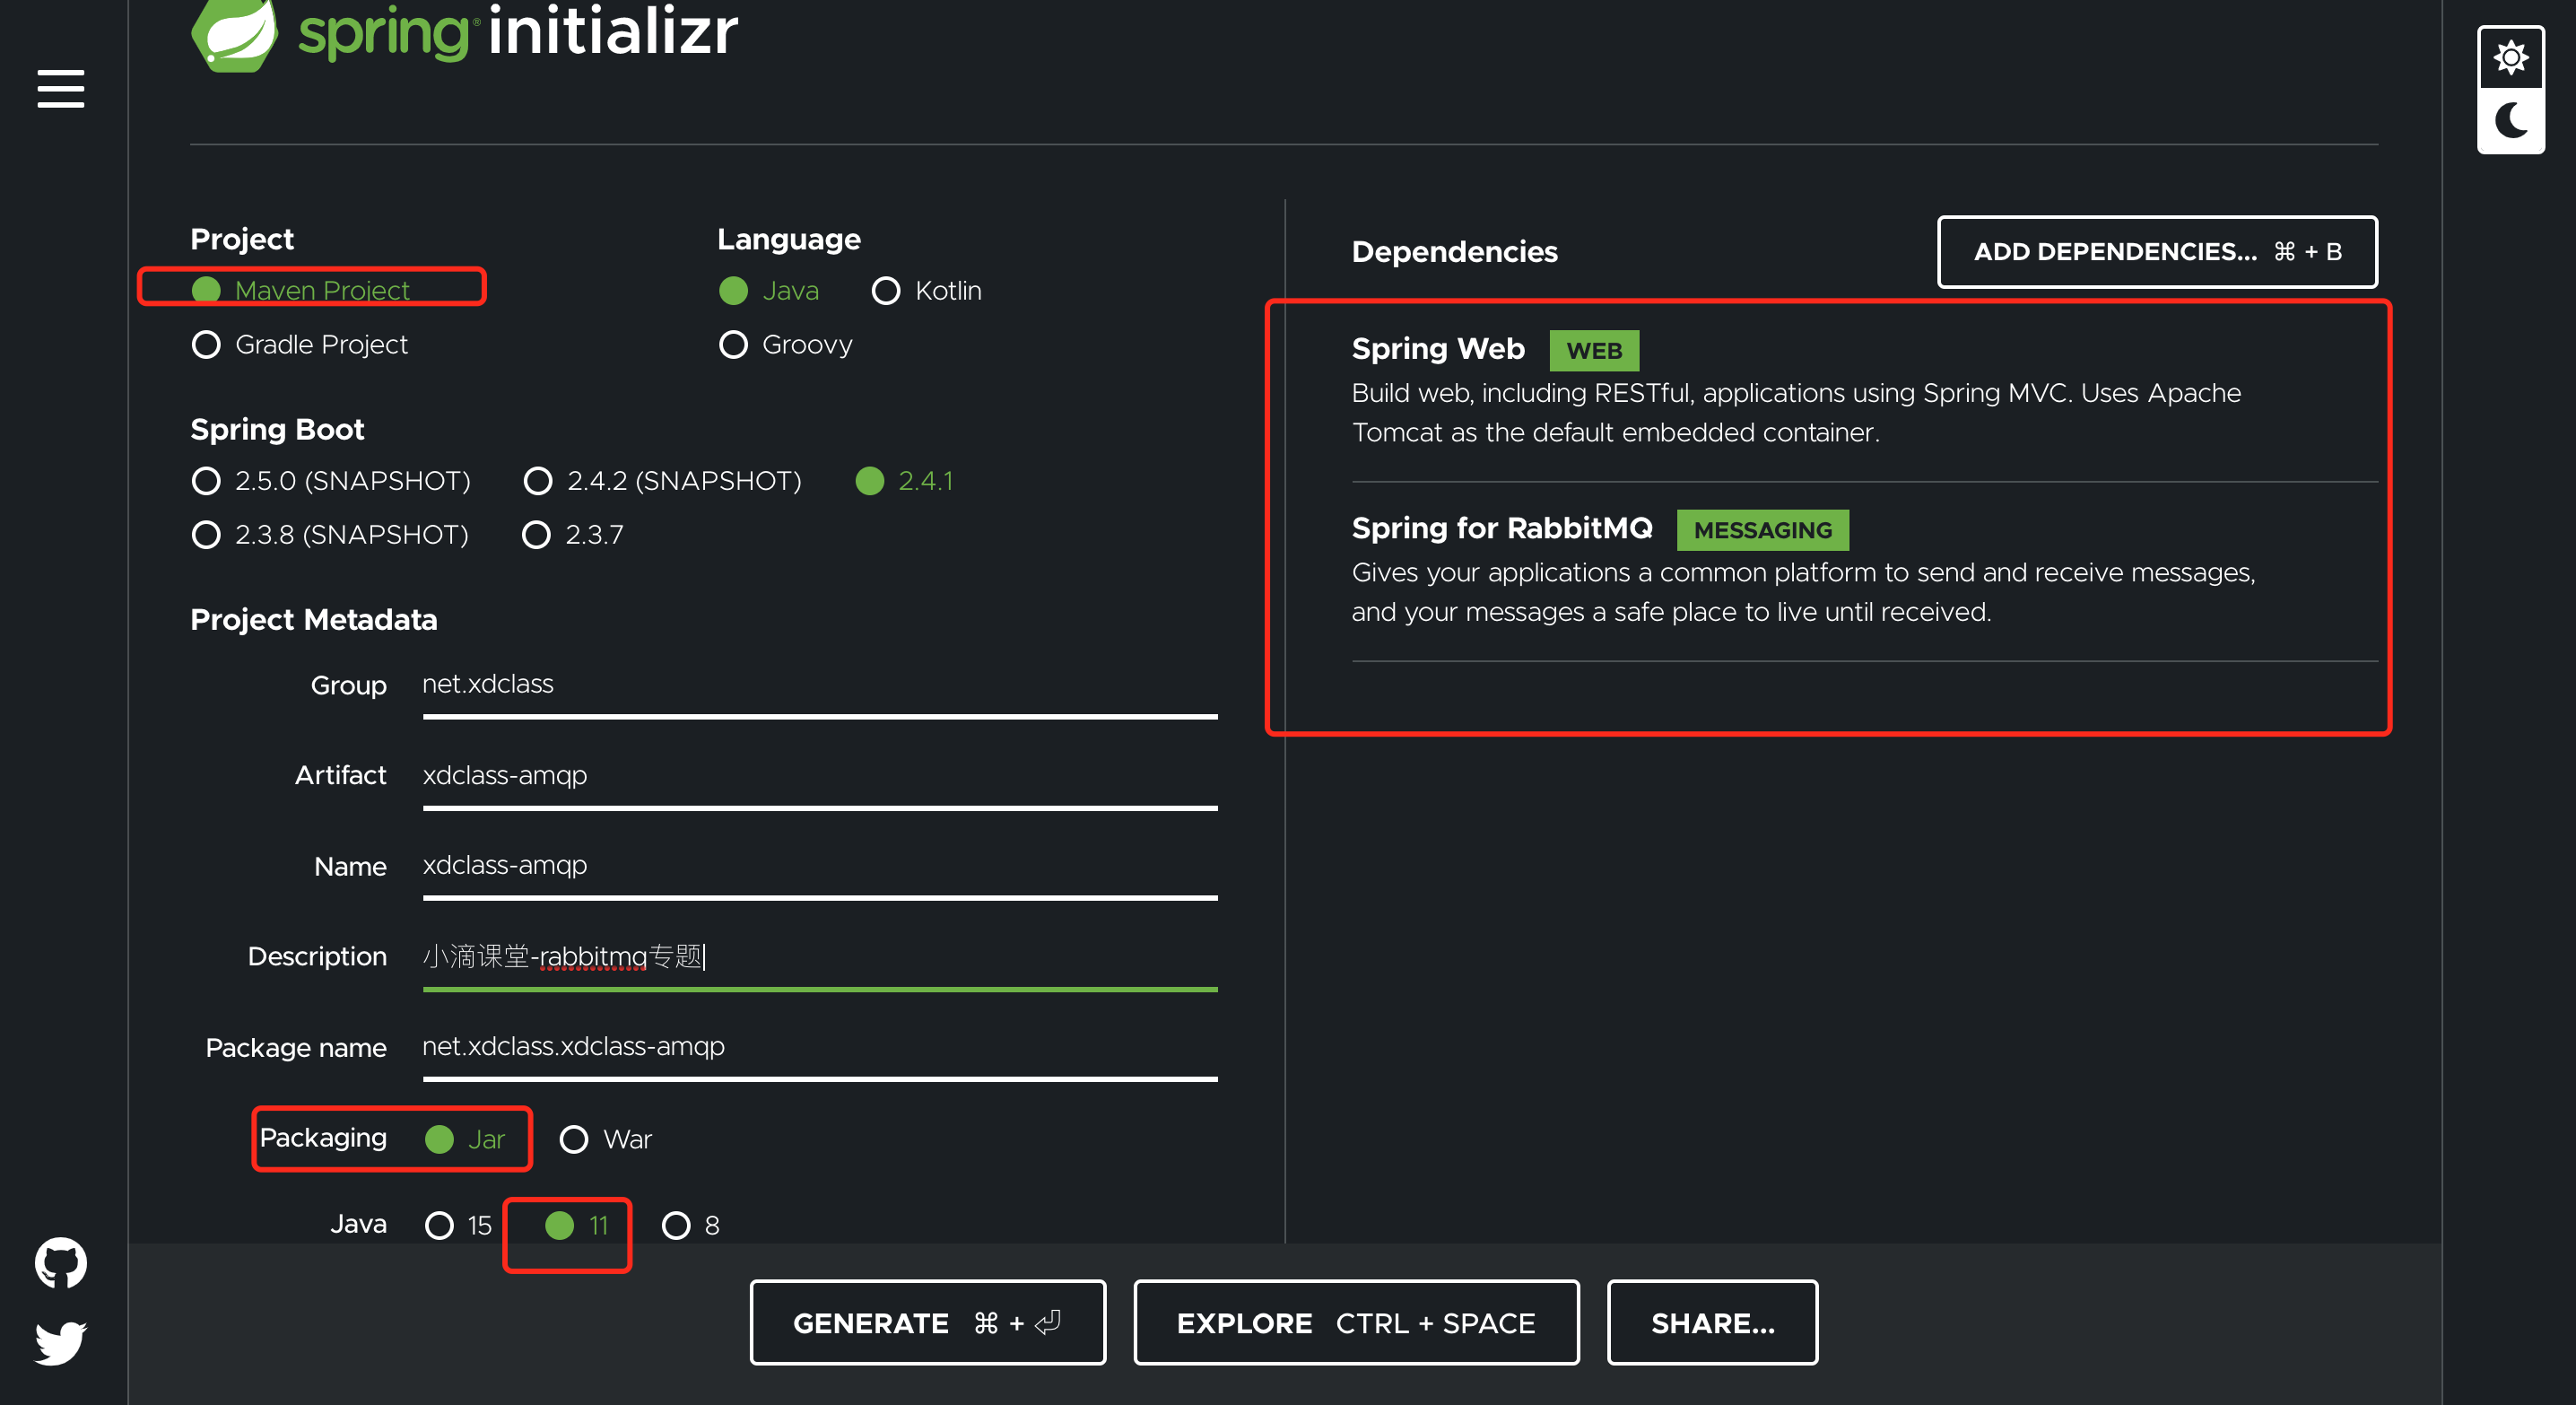This screenshot has height=1405, width=2576.
Task: Select Java version 8
Action: [691, 1225]
